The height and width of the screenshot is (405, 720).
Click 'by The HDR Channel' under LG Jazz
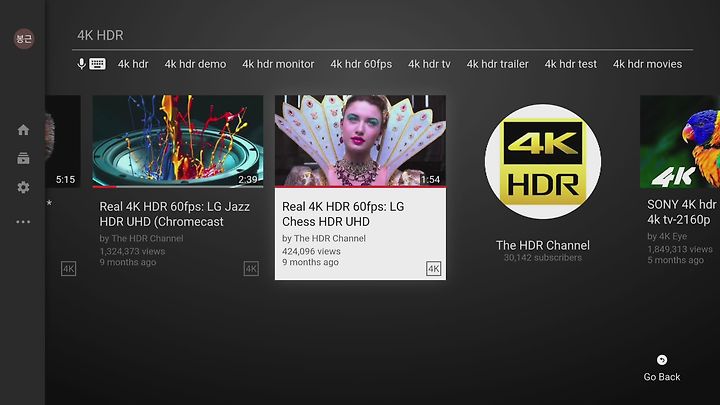(x=141, y=238)
